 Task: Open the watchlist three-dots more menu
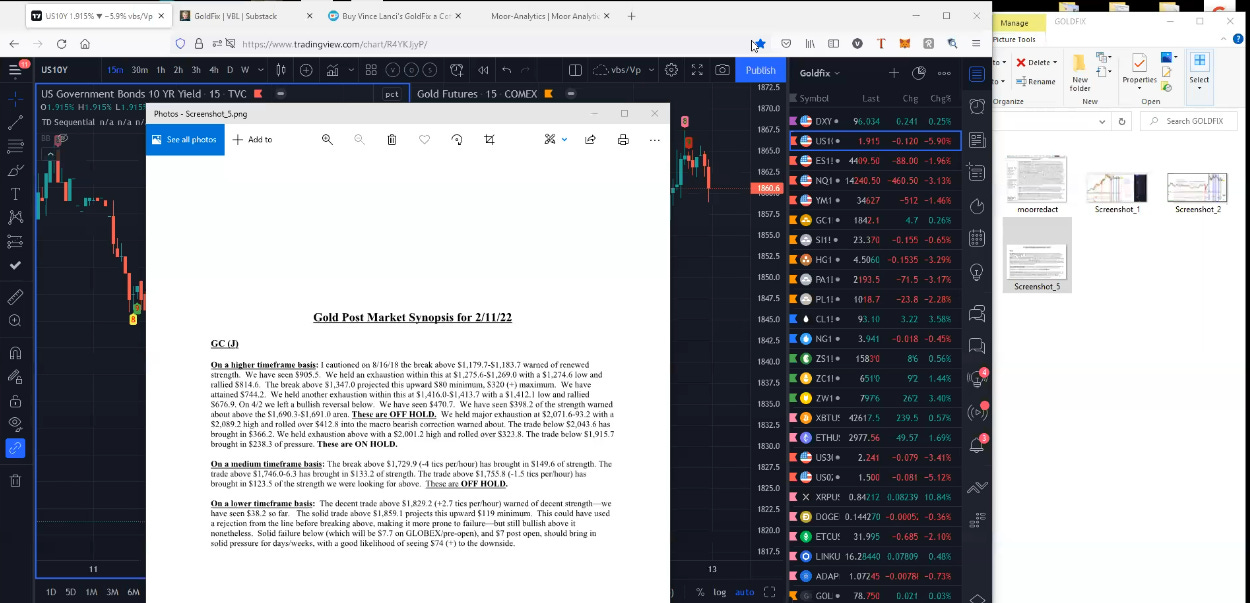click(x=944, y=73)
